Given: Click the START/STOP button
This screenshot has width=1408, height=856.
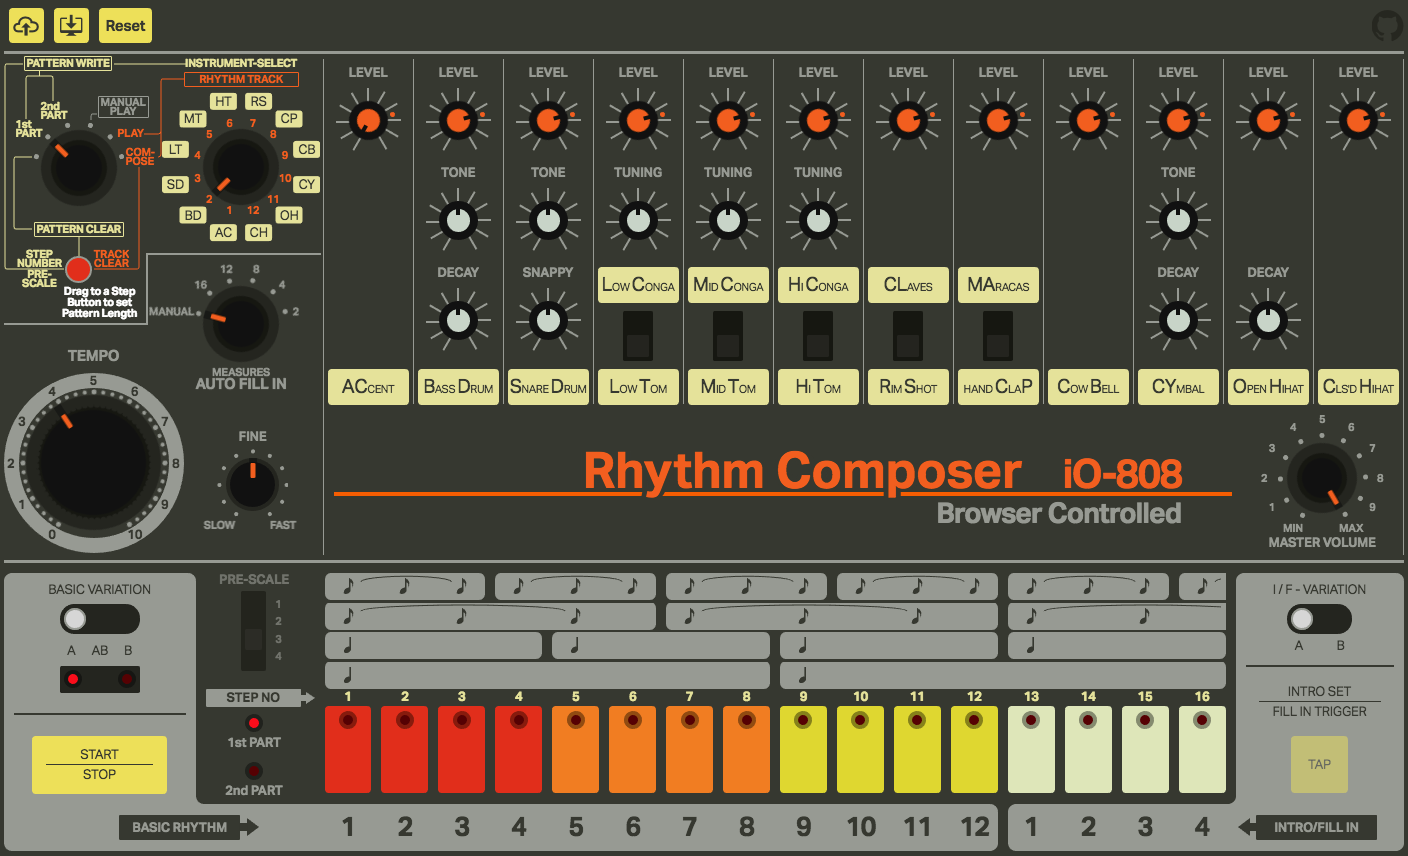Looking at the screenshot, I should coord(98,763).
